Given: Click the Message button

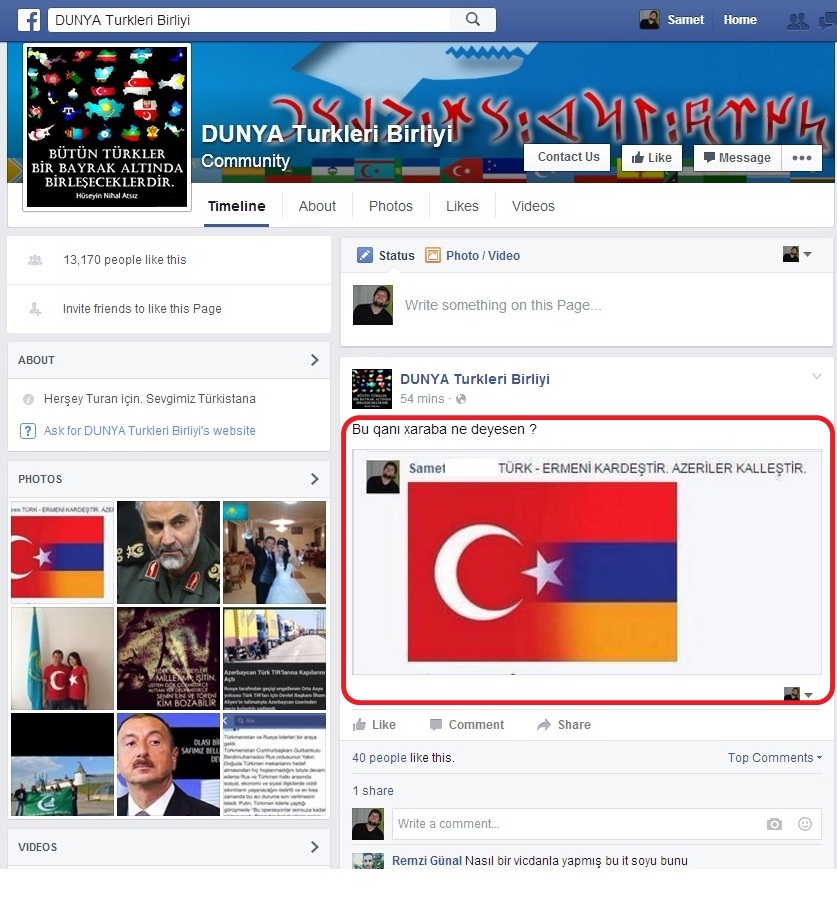Looking at the screenshot, I should tap(737, 158).
